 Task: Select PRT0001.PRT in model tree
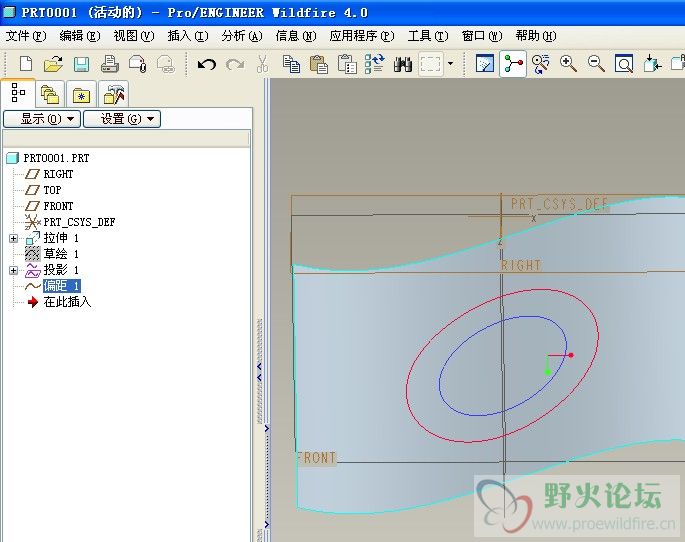click(56, 158)
